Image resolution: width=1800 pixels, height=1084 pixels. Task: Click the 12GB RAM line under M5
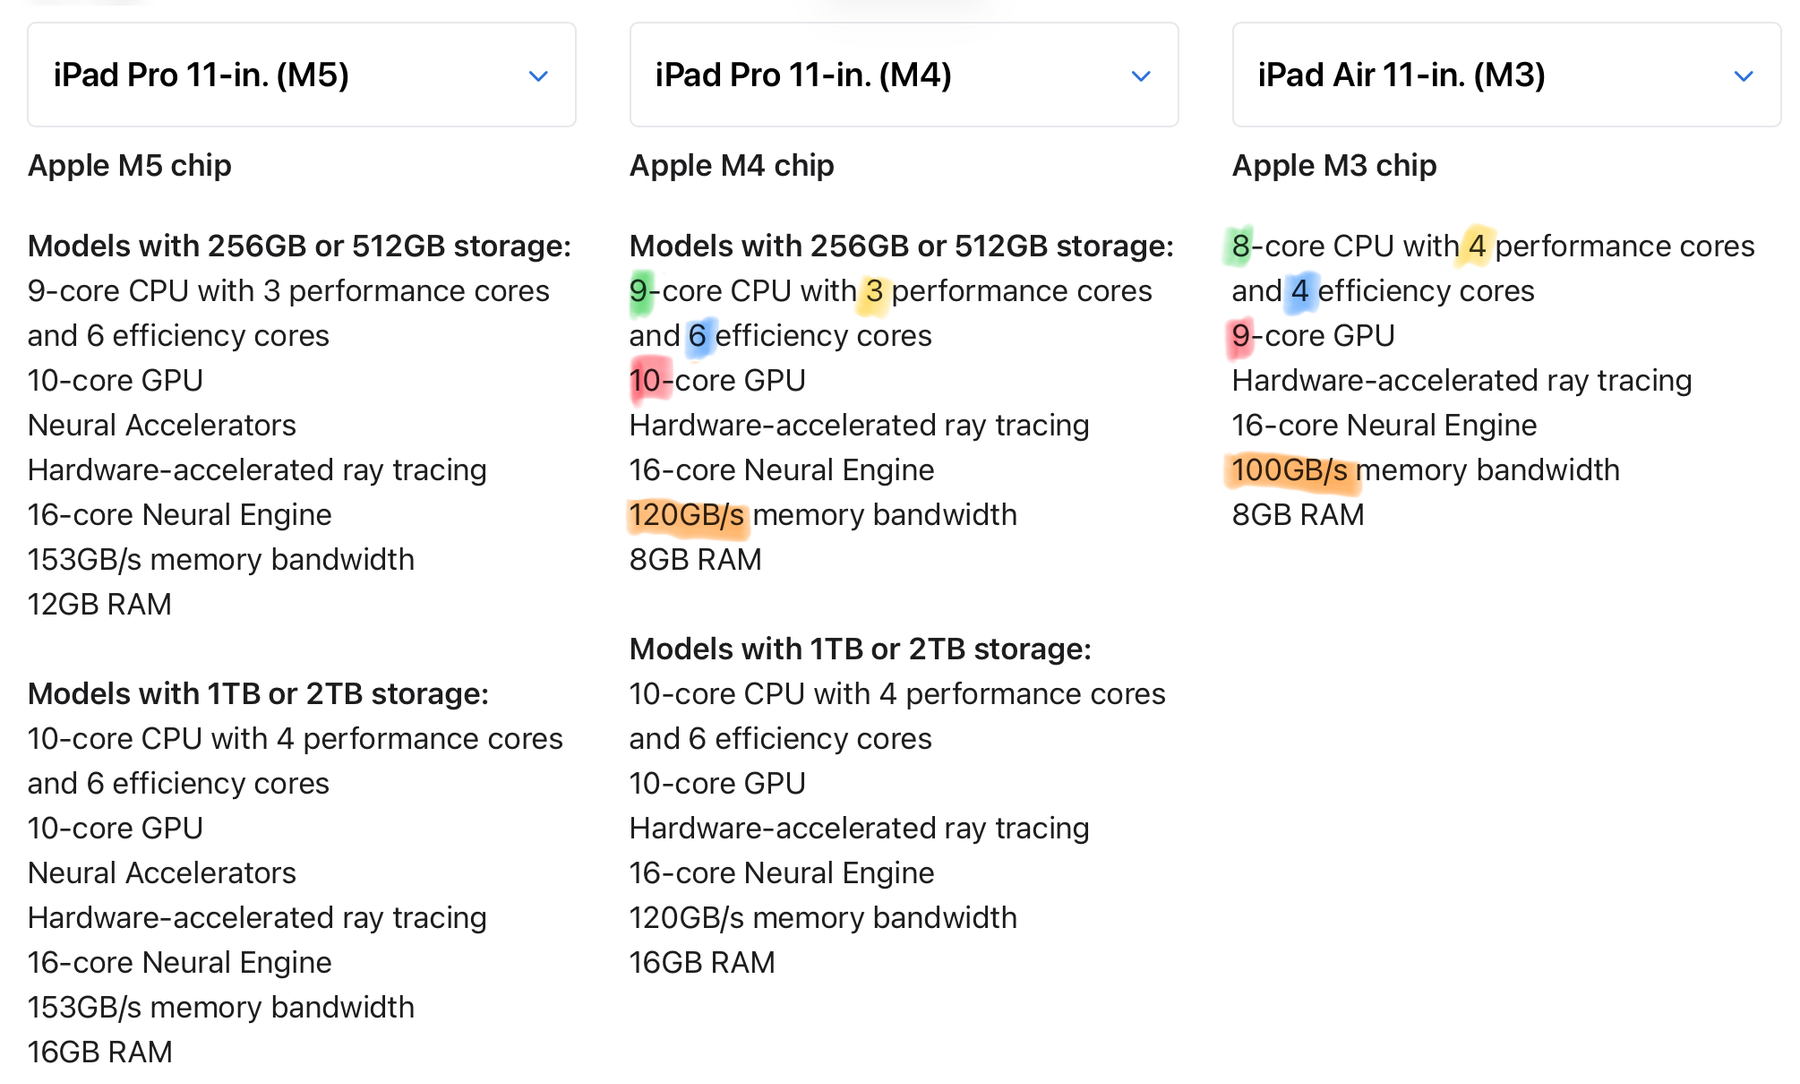coord(99,604)
